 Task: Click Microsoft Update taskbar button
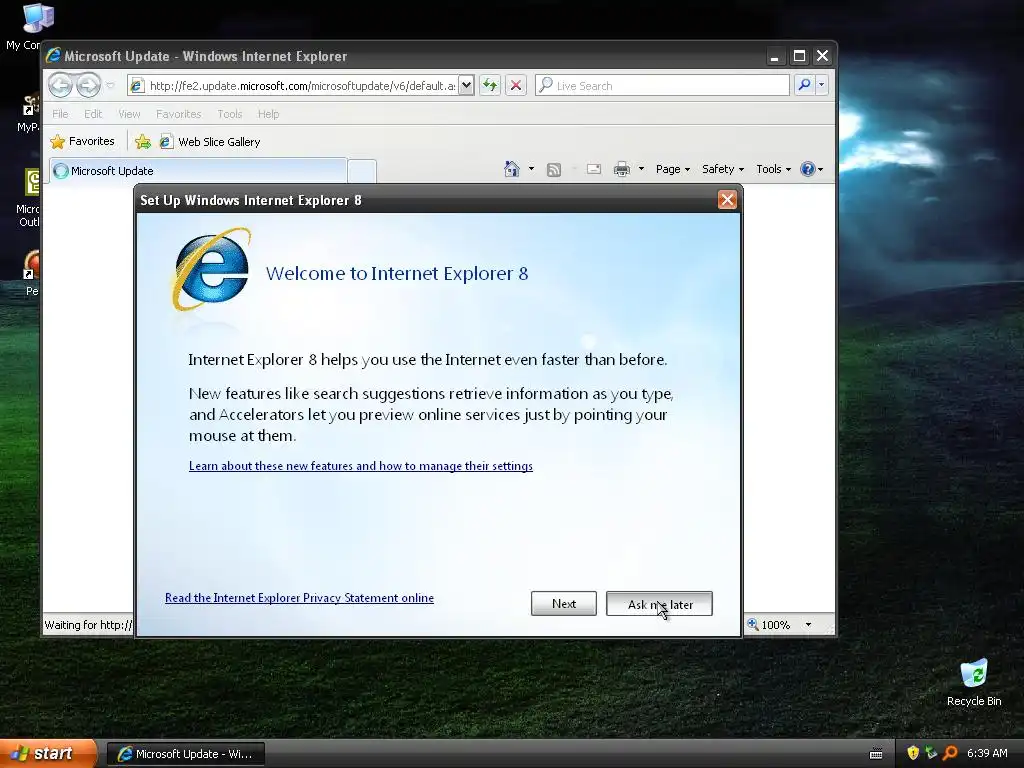(185, 754)
